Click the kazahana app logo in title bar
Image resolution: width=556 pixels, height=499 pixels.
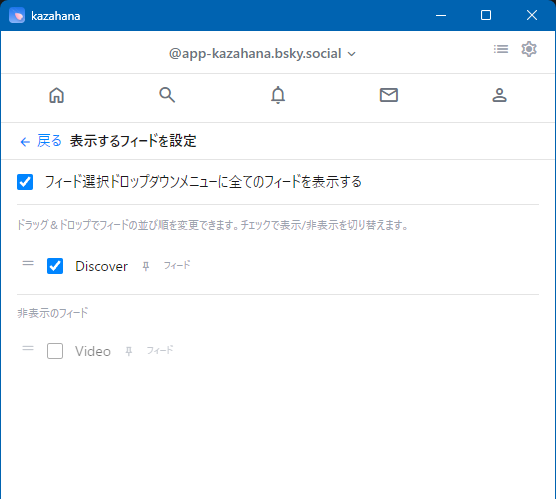coord(17,16)
